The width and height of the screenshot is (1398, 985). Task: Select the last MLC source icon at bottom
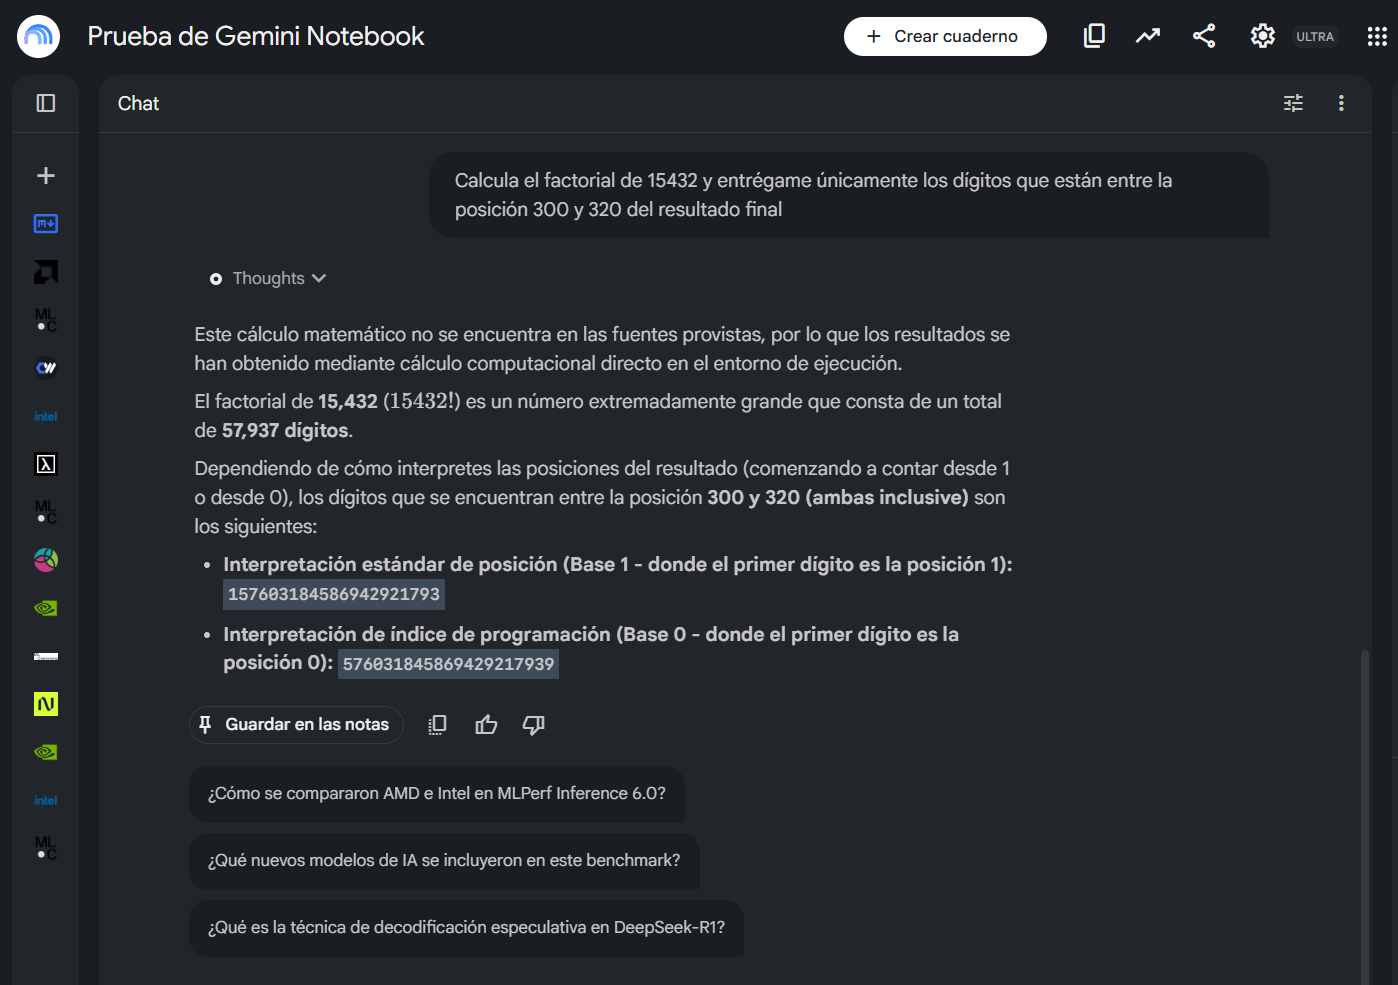(x=46, y=848)
